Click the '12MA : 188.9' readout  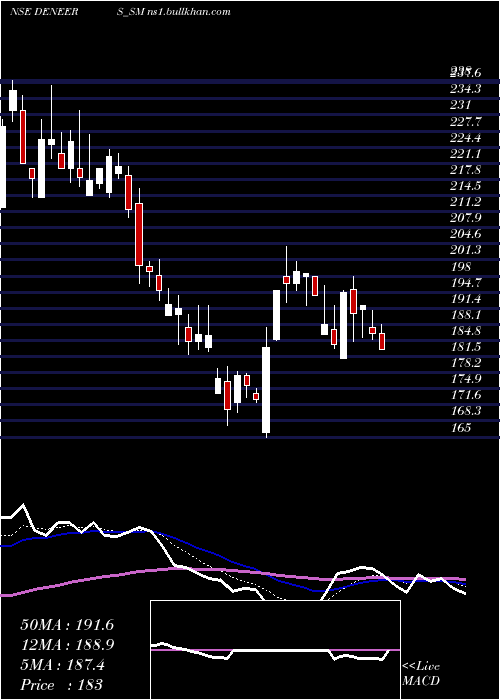(67, 645)
